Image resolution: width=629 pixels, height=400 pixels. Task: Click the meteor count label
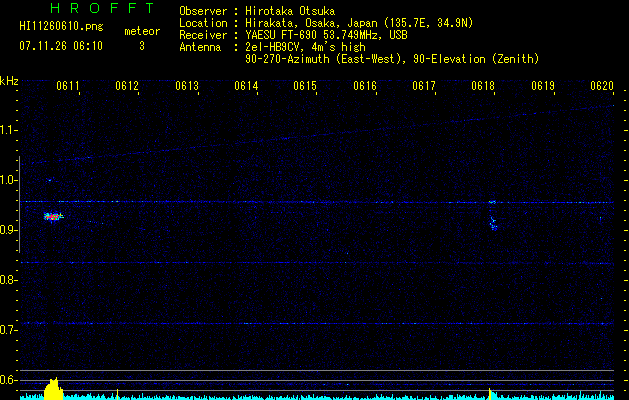(142, 31)
